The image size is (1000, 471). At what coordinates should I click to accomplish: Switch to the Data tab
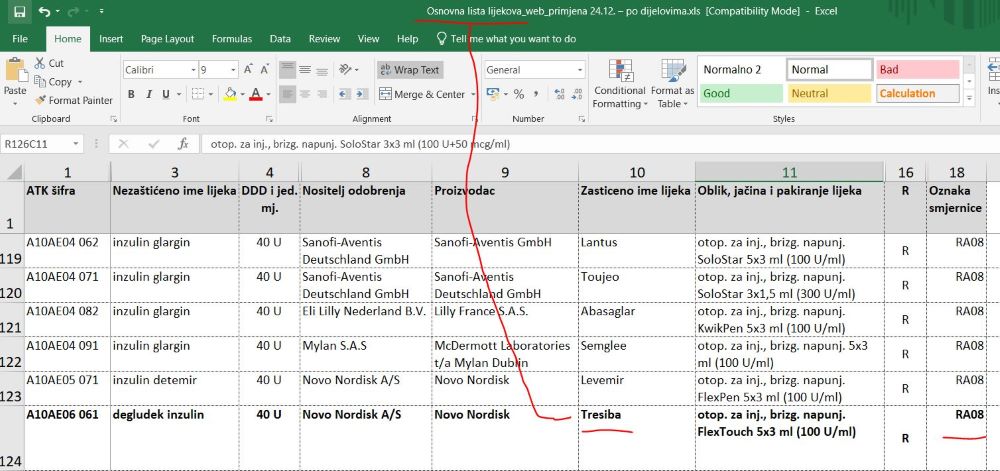tap(280, 39)
